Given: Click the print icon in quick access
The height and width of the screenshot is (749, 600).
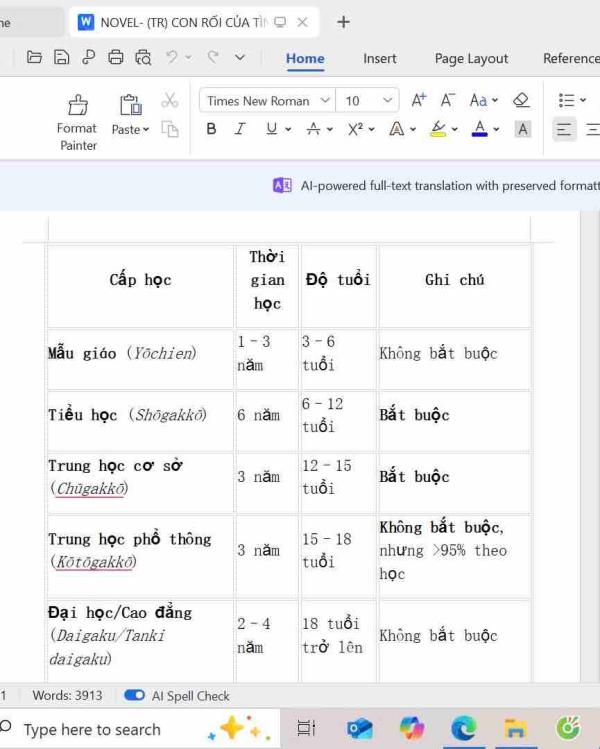Looking at the screenshot, I should point(115,58).
